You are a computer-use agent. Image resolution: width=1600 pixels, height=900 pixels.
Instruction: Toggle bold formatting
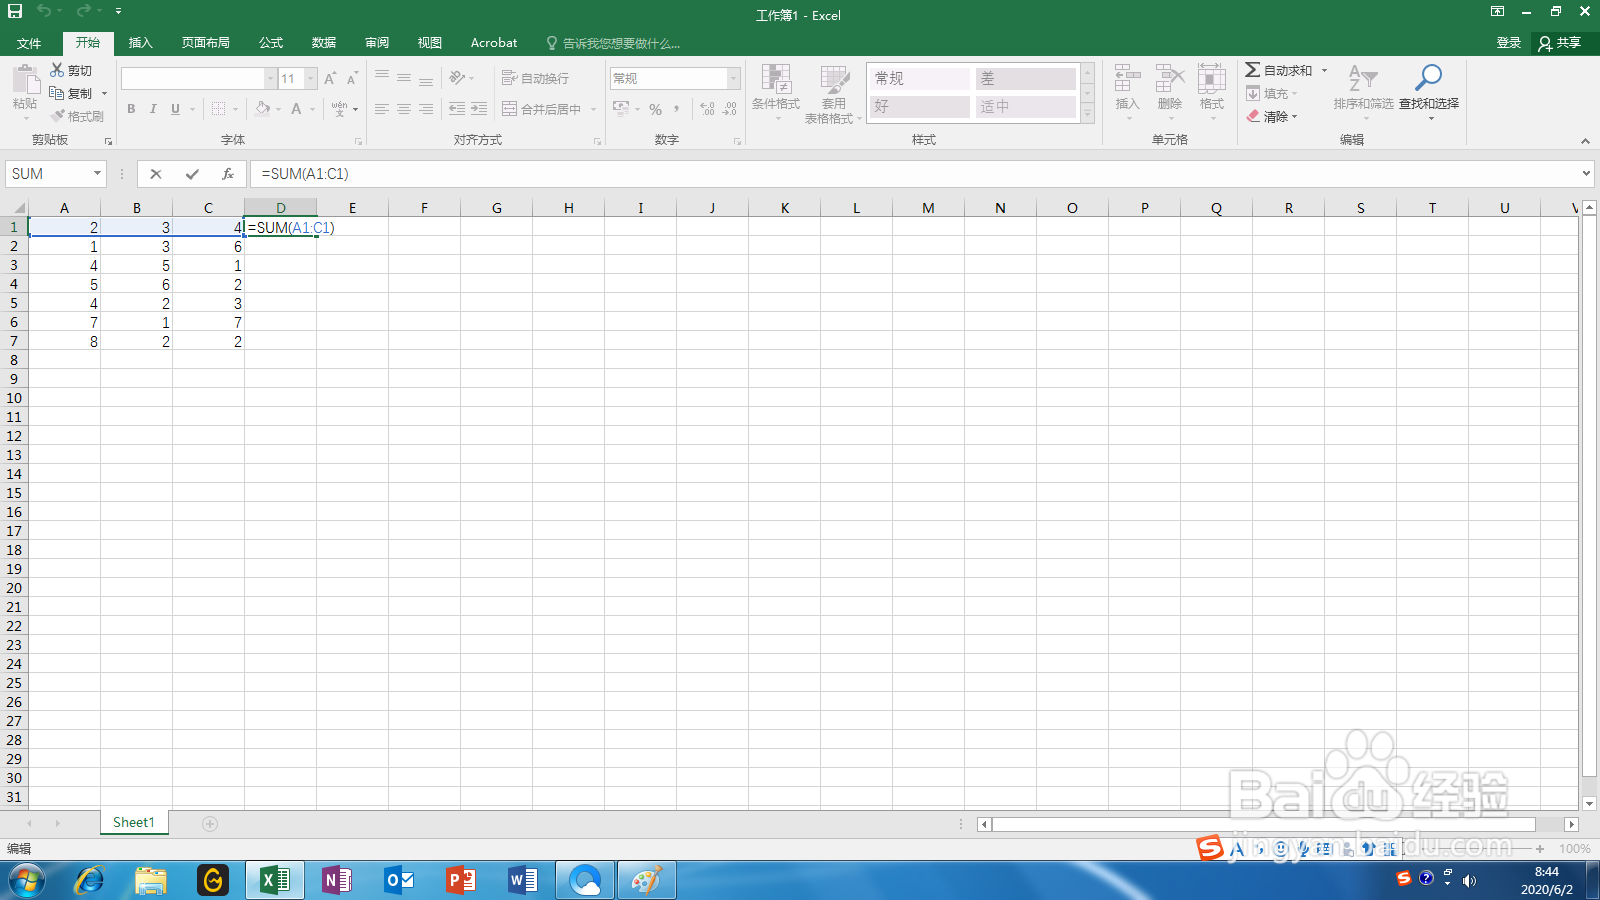(131, 109)
